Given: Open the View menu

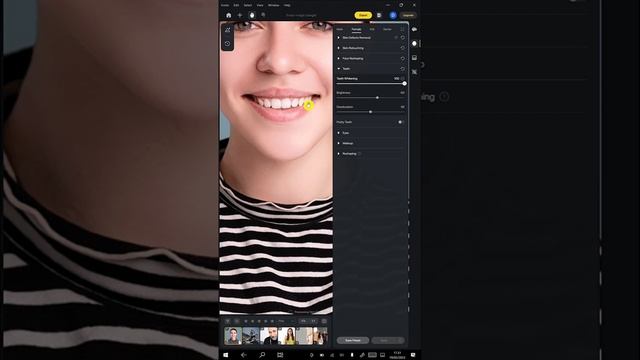Looking at the screenshot, I should [x=260, y=5].
